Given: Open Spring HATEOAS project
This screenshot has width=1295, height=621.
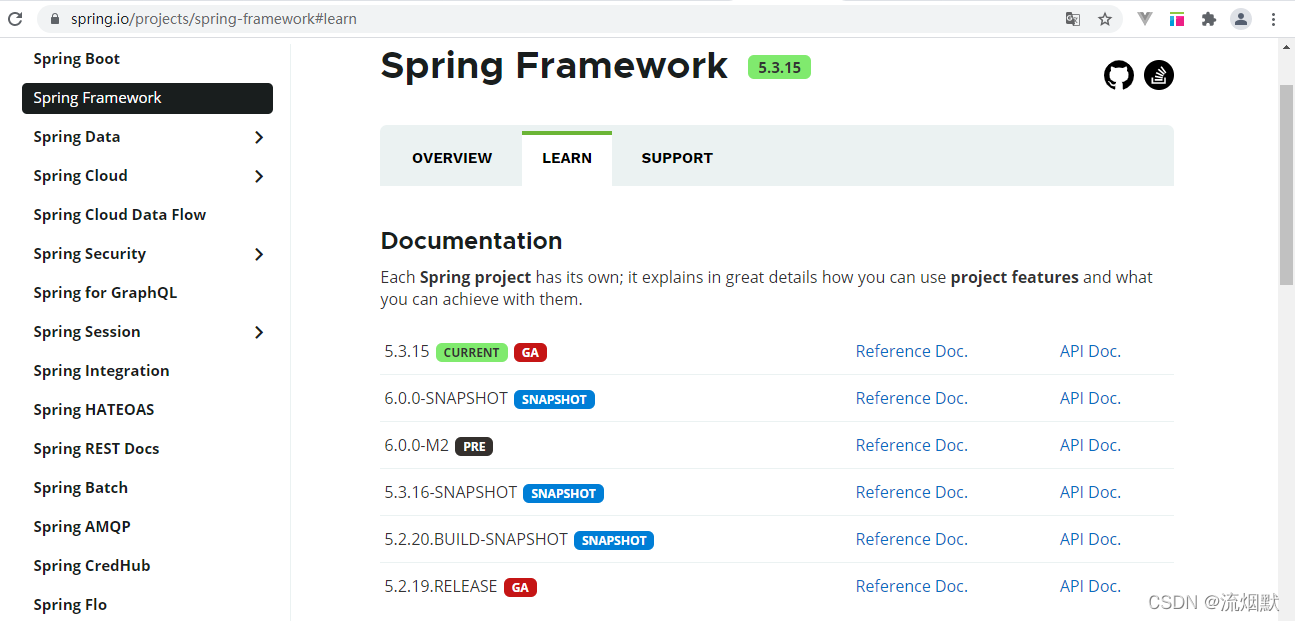Looking at the screenshot, I should (93, 410).
